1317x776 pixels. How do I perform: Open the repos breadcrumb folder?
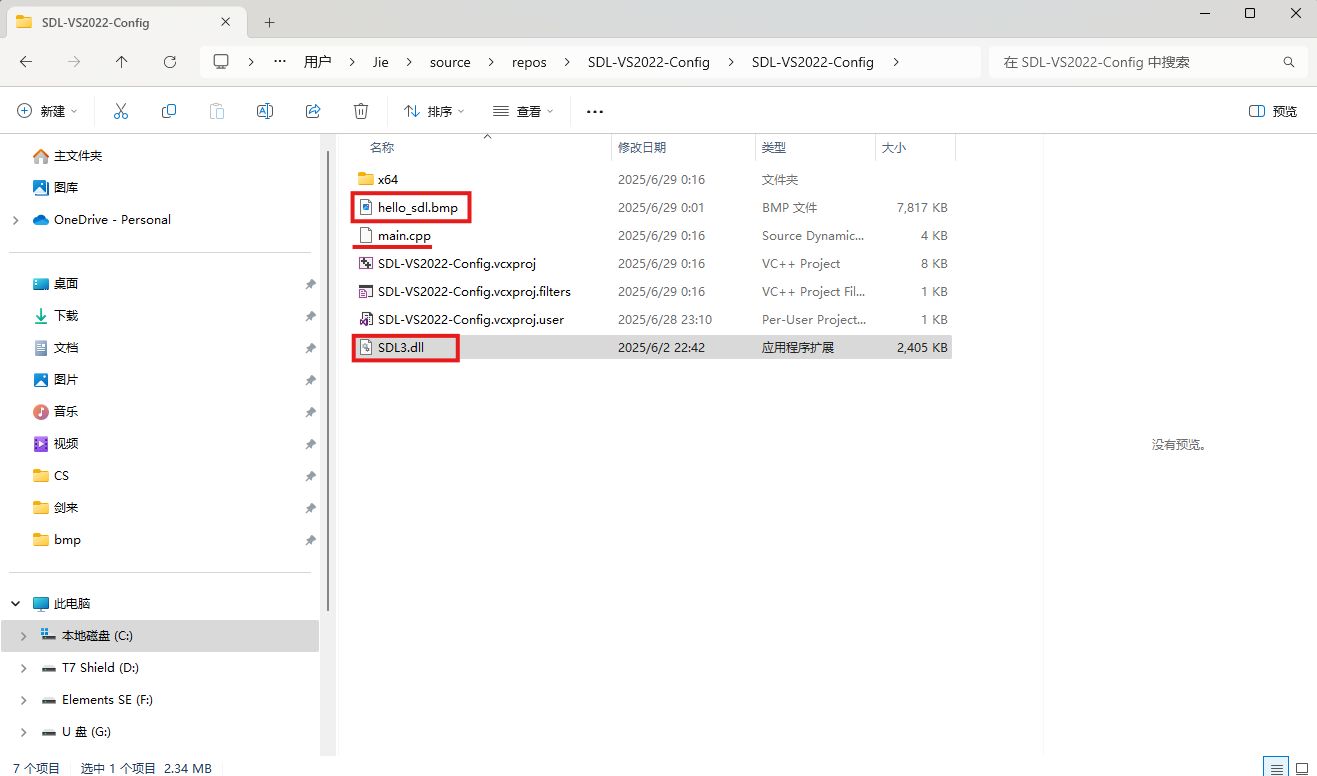pos(529,61)
